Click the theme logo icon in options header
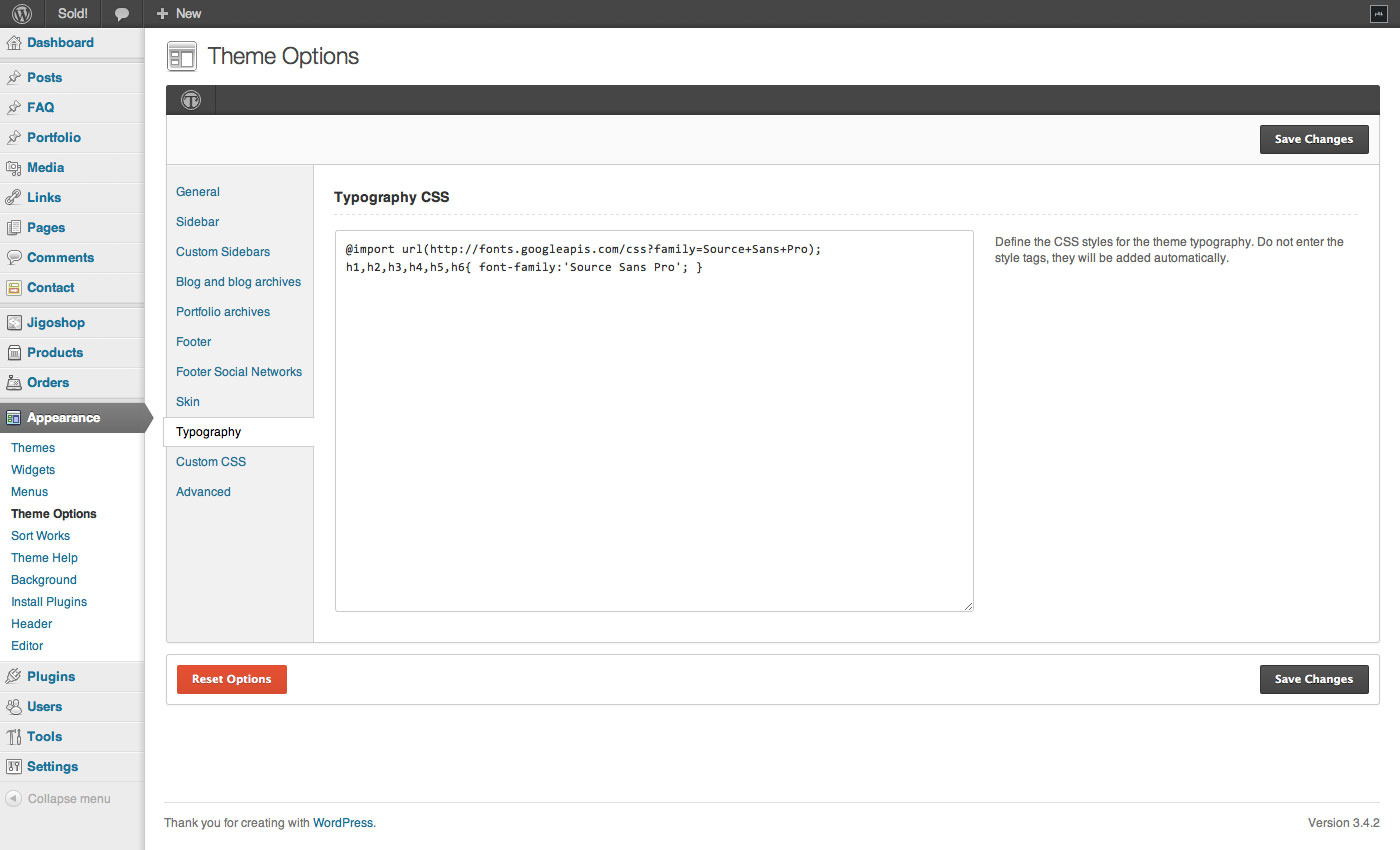1400x850 pixels. 190,100
